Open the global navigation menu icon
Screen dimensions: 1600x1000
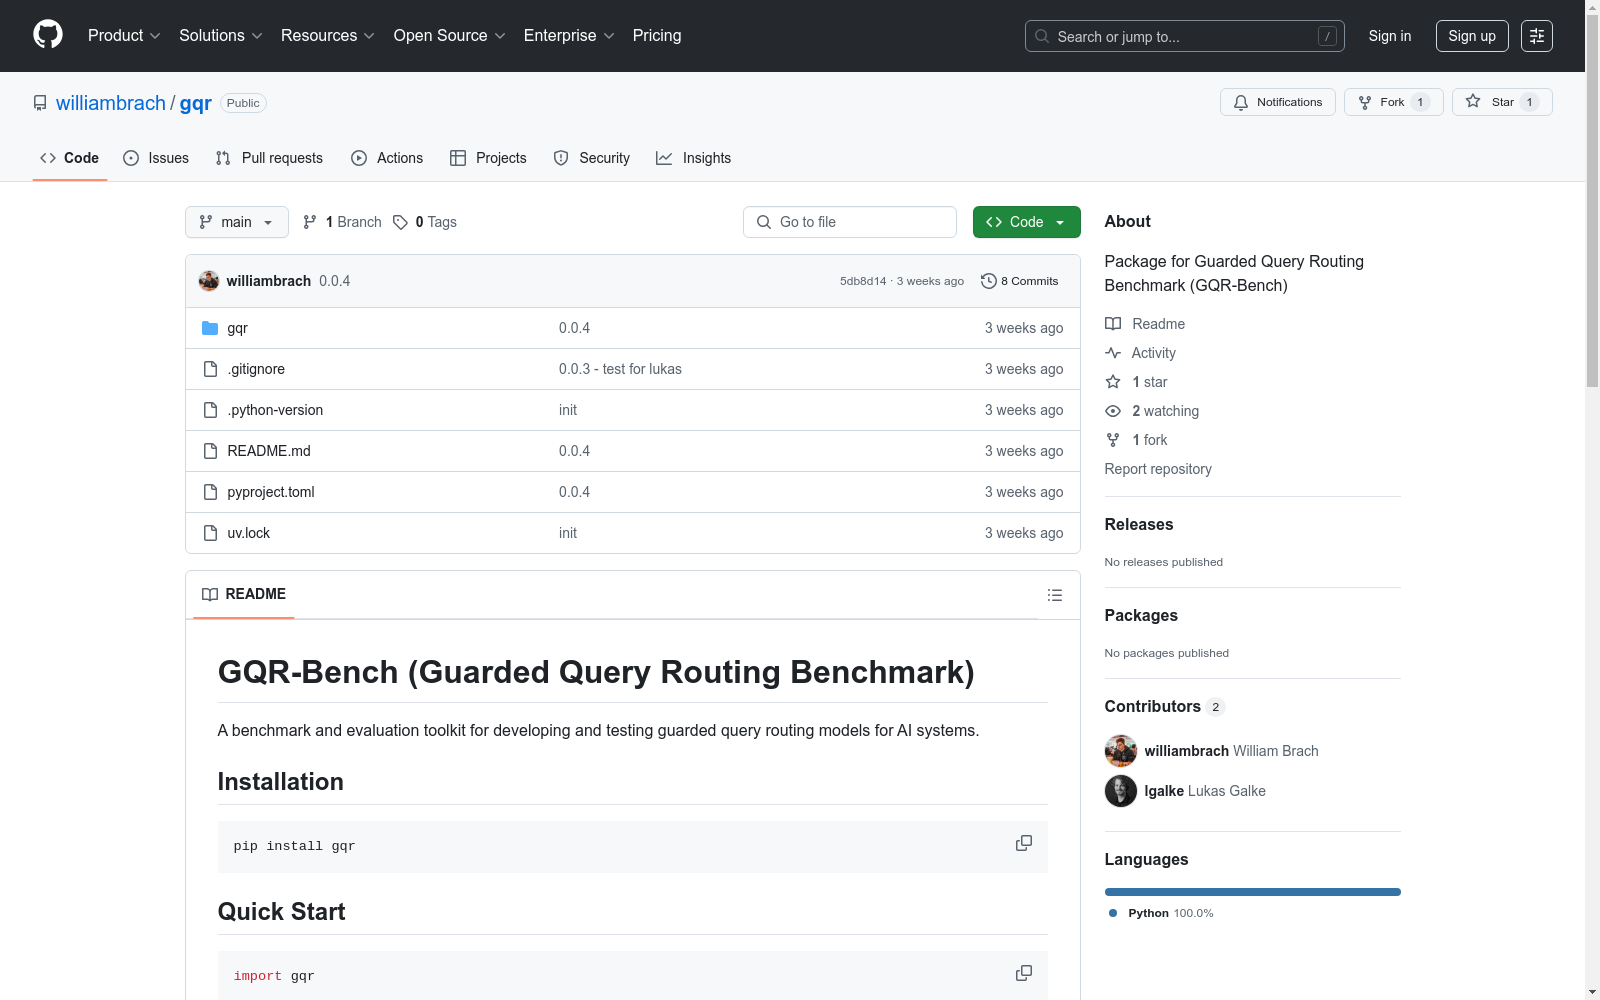(1537, 36)
